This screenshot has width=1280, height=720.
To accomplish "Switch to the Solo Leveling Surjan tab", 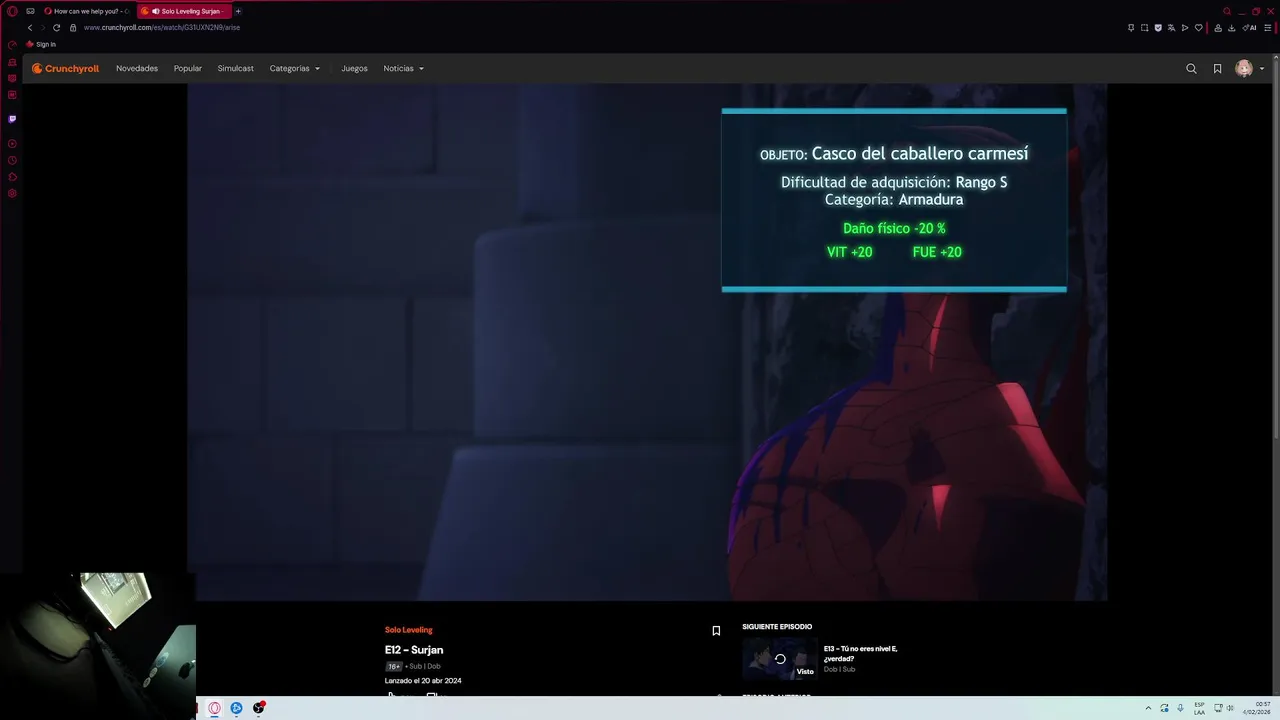I will [185, 11].
